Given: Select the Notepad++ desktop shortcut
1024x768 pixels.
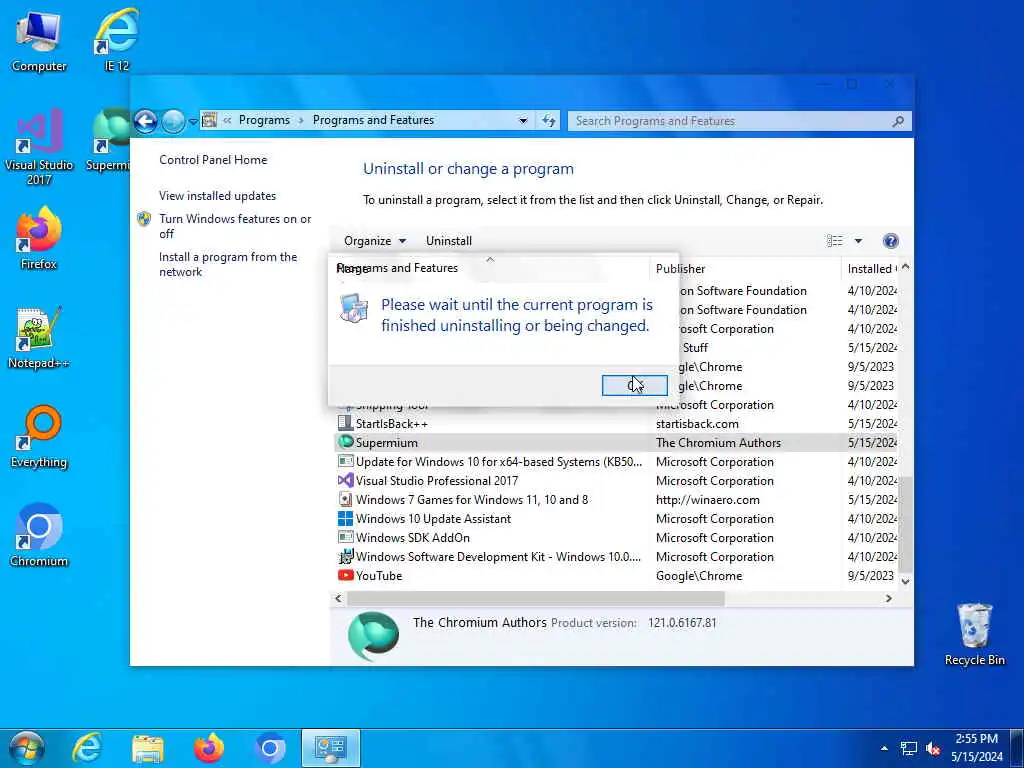Looking at the screenshot, I should click(39, 338).
